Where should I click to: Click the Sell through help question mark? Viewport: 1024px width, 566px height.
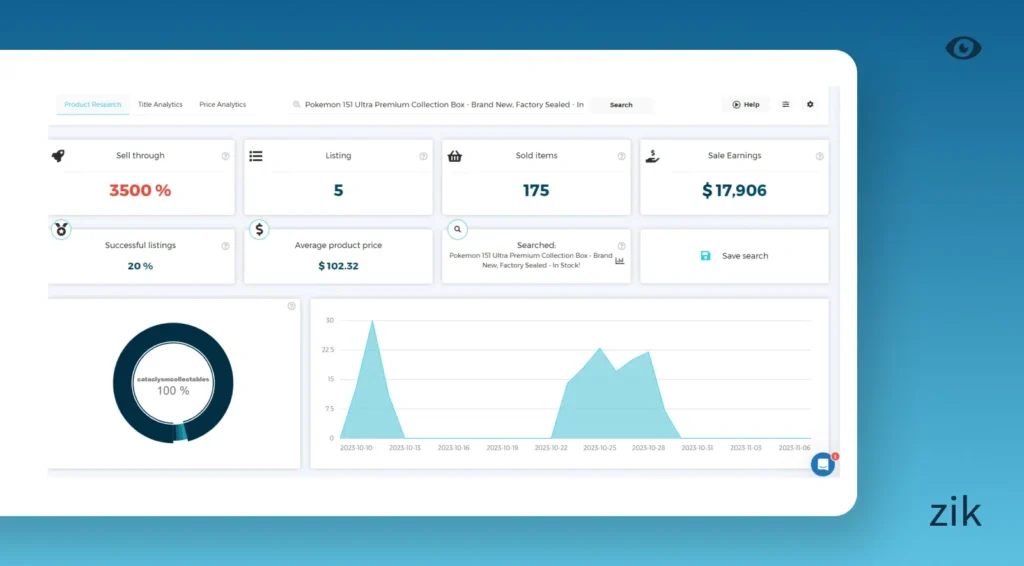tap(225, 156)
